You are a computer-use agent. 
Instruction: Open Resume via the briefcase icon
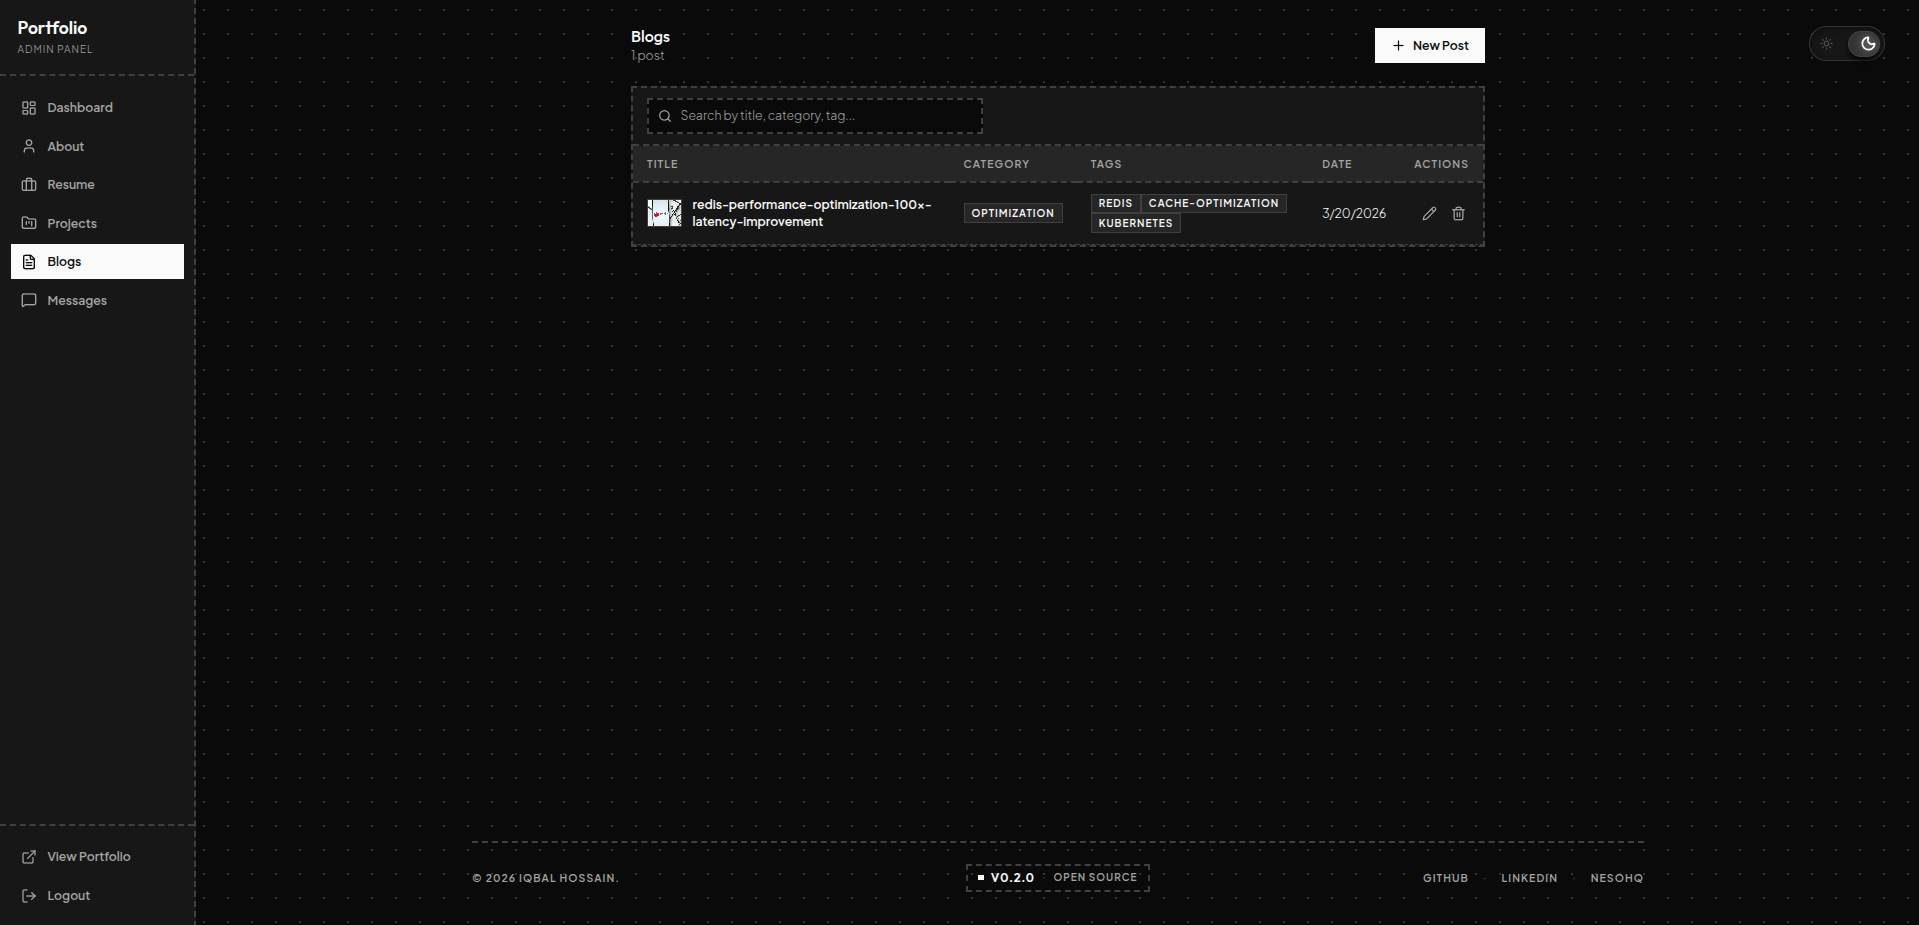click(29, 185)
